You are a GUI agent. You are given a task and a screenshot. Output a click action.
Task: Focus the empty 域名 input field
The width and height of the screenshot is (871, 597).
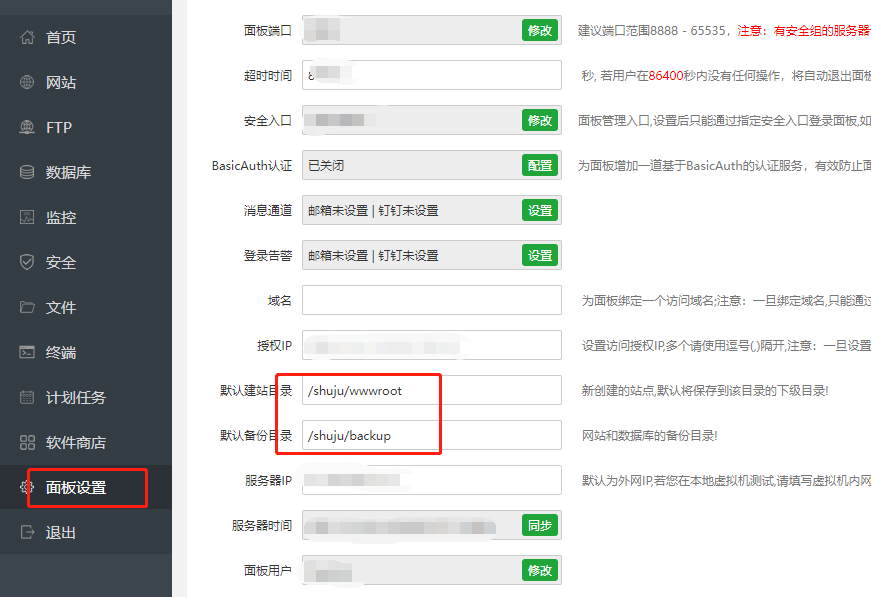point(432,300)
